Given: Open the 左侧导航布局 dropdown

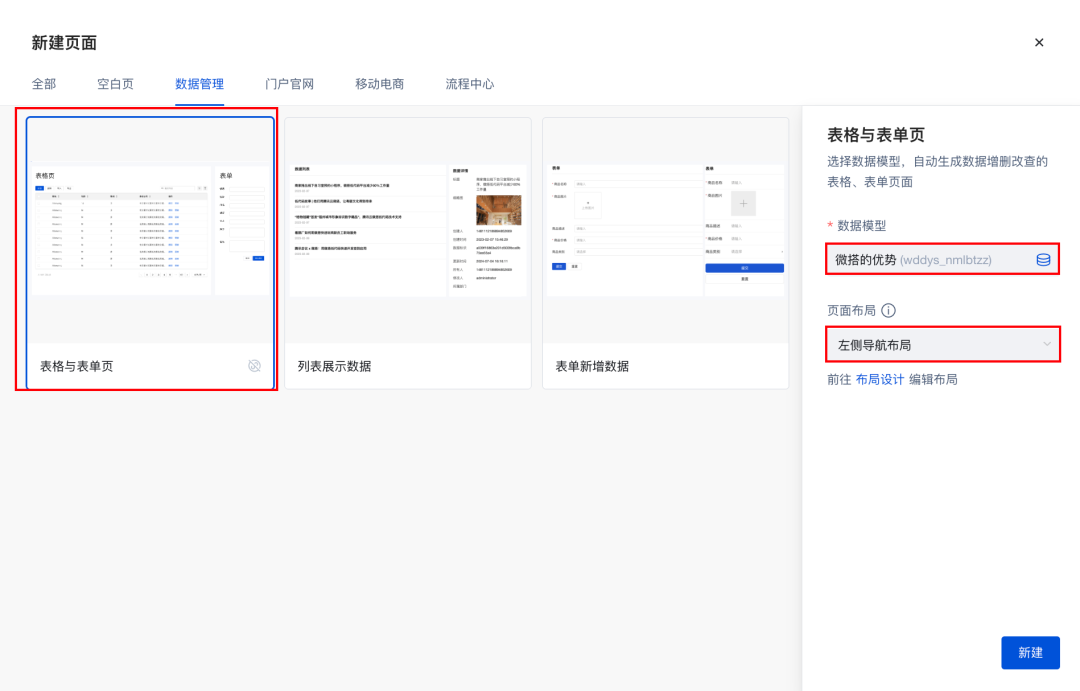Looking at the screenshot, I should 942,344.
